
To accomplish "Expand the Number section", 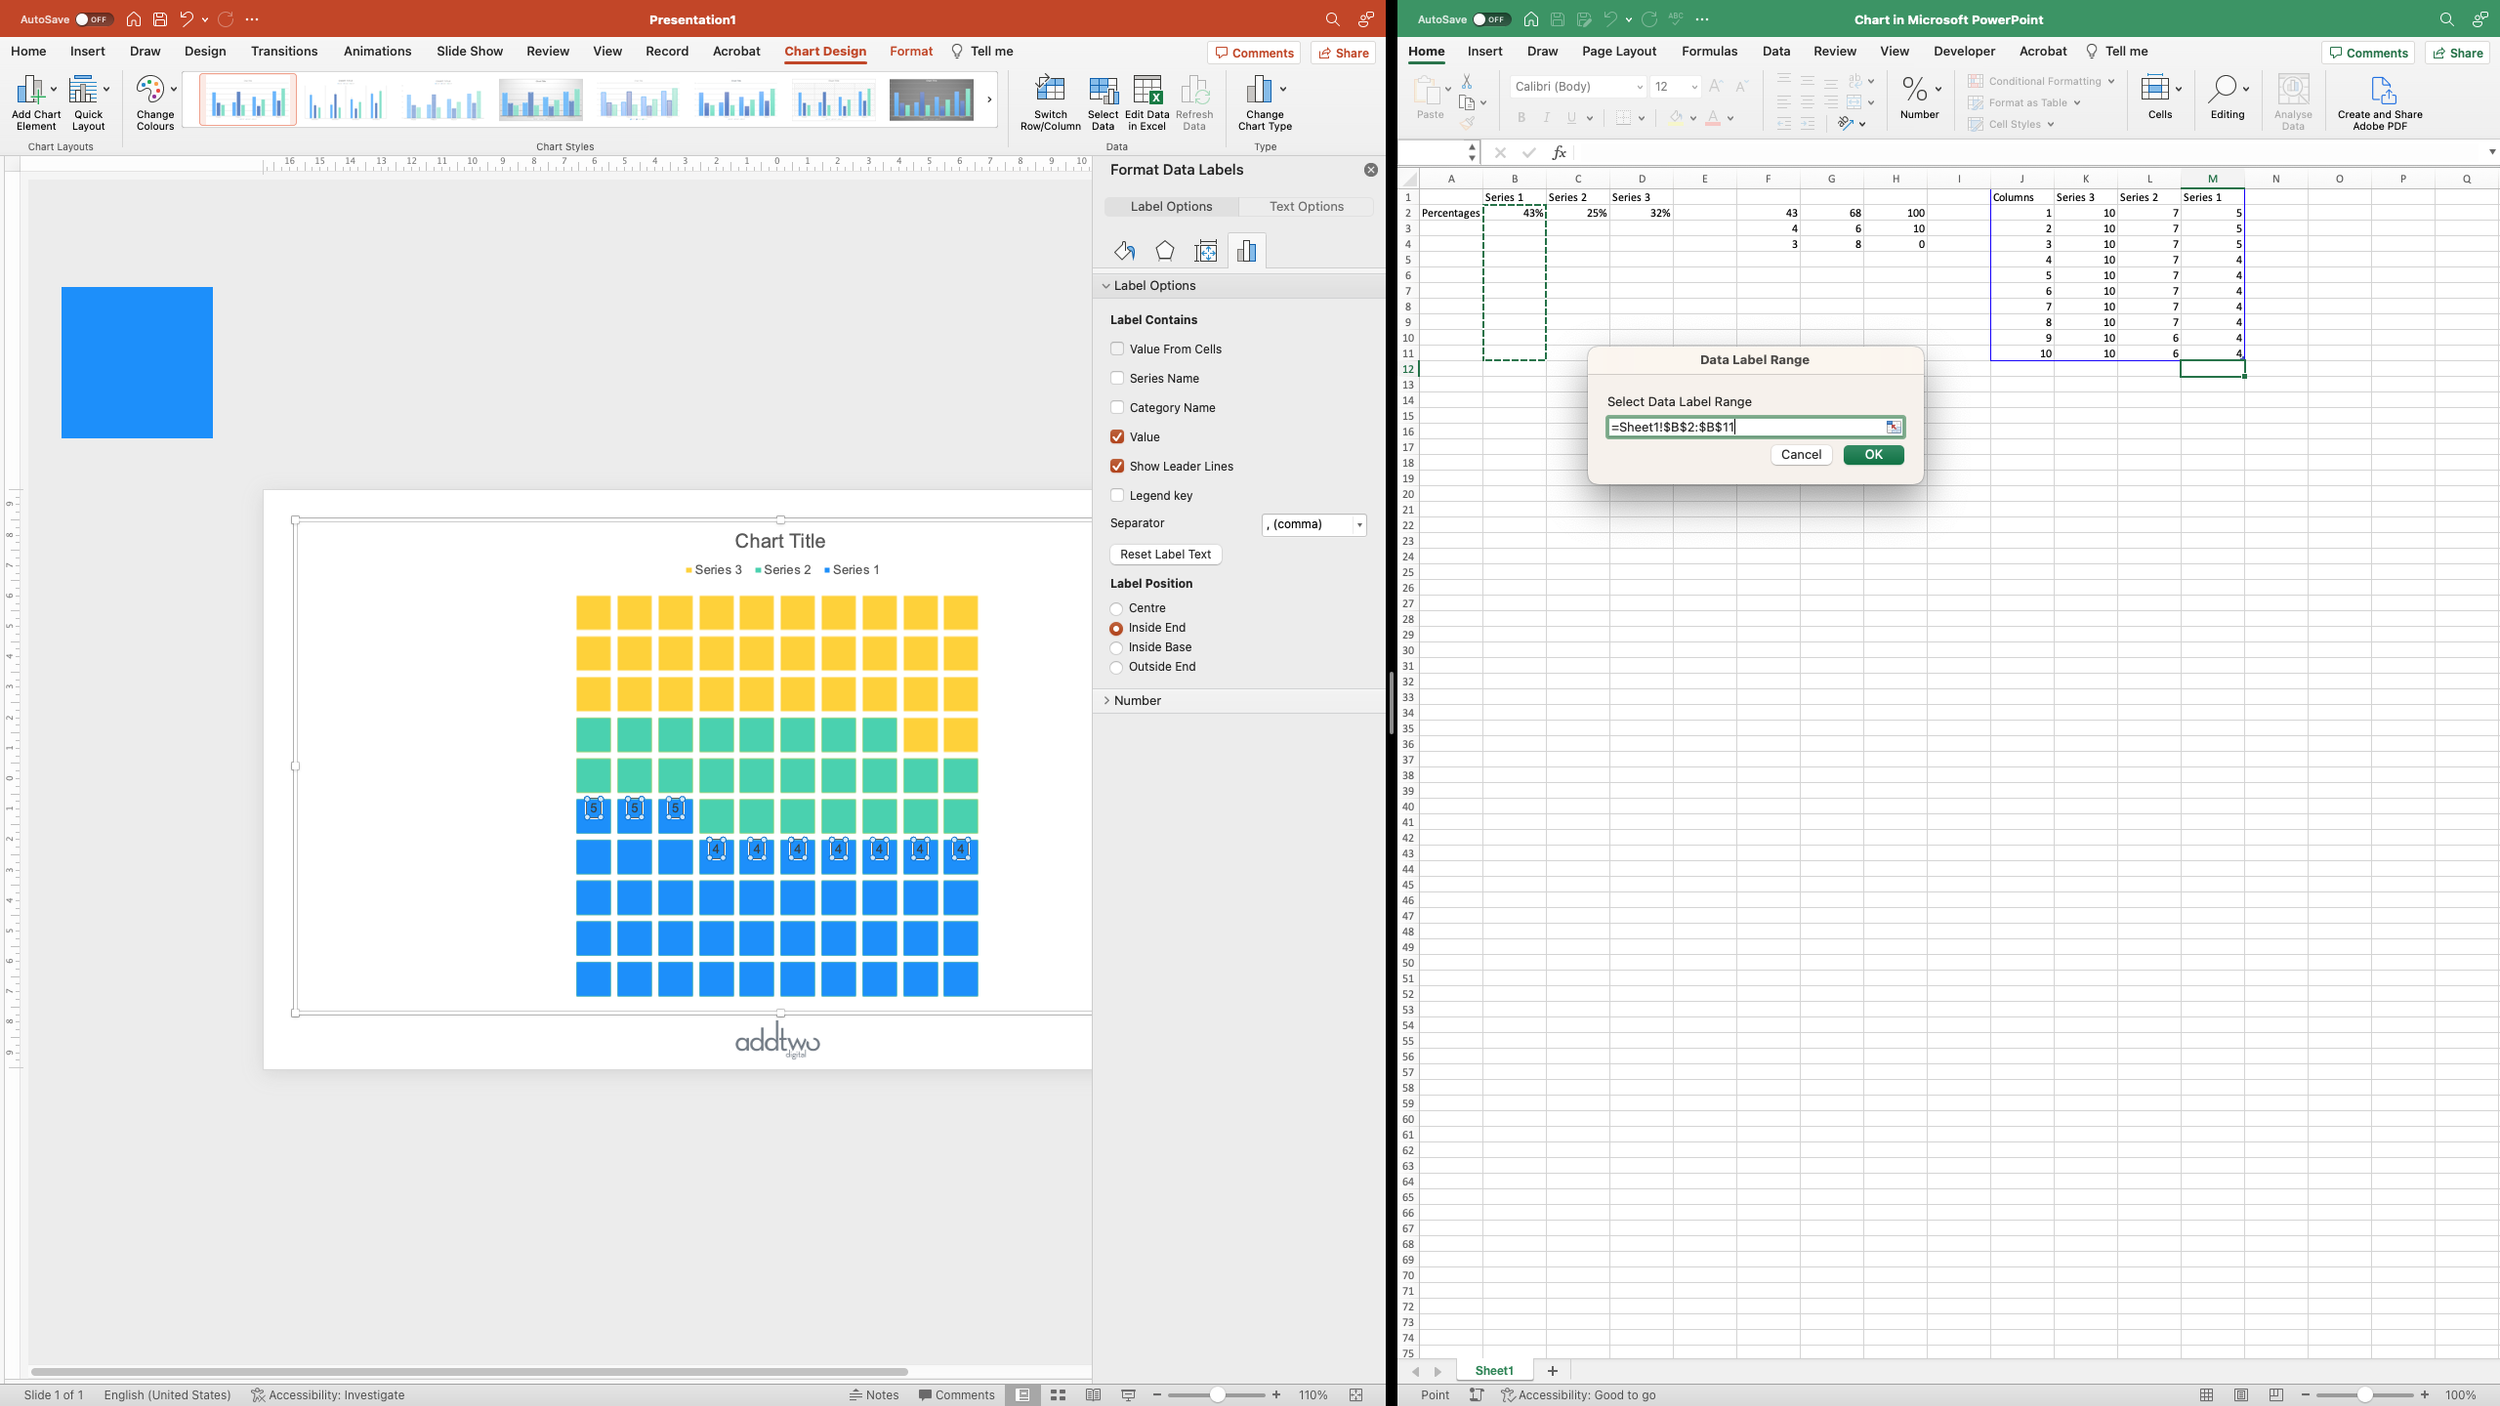I will tap(1137, 701).
